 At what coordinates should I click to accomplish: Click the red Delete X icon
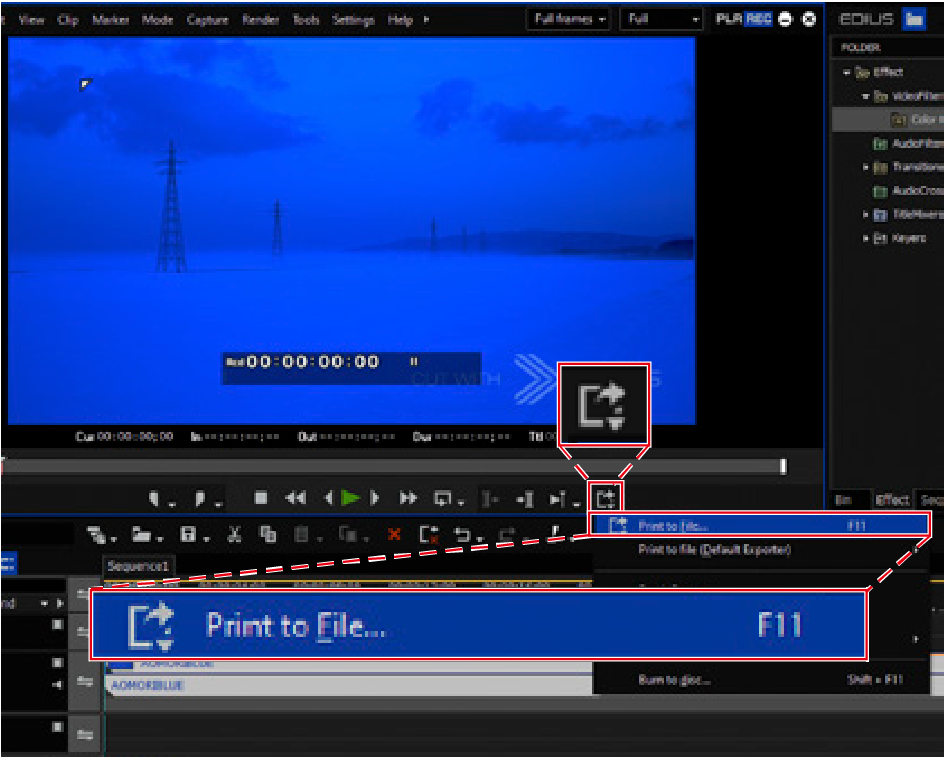[394, 534]
